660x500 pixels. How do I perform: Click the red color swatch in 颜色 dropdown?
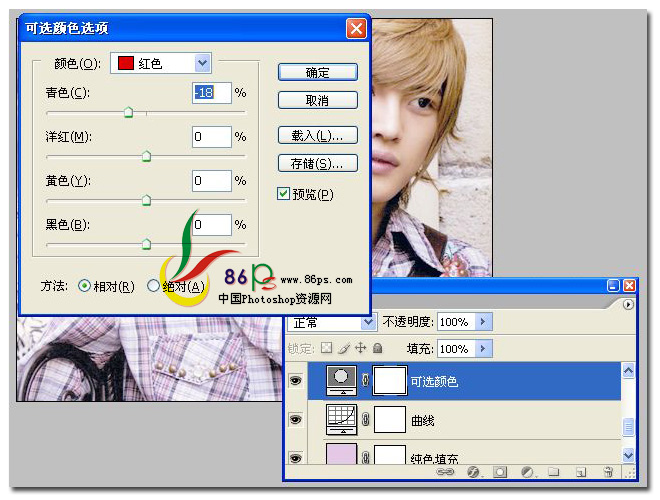coord(125,63)
